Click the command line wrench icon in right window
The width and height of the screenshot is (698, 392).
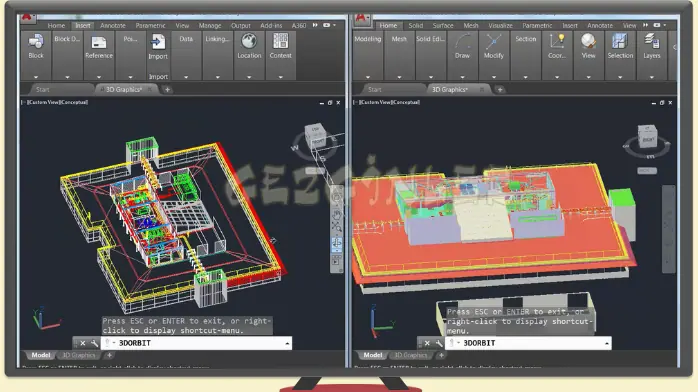point(439,343)
